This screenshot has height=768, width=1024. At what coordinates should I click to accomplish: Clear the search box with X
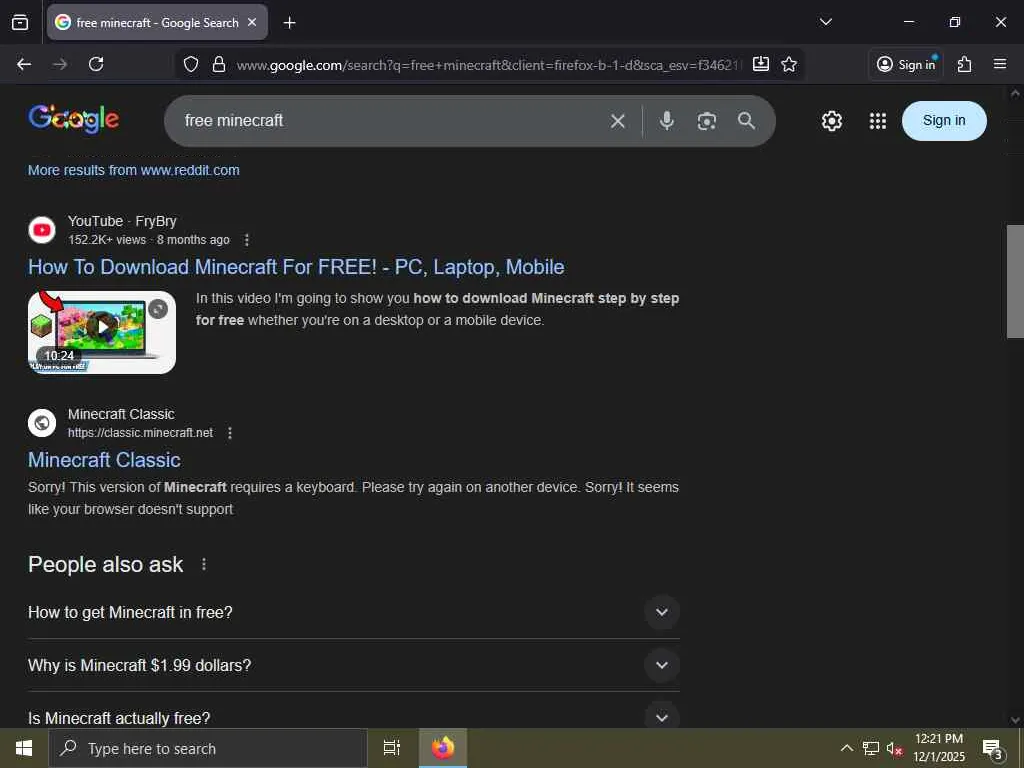coord(618,121)
